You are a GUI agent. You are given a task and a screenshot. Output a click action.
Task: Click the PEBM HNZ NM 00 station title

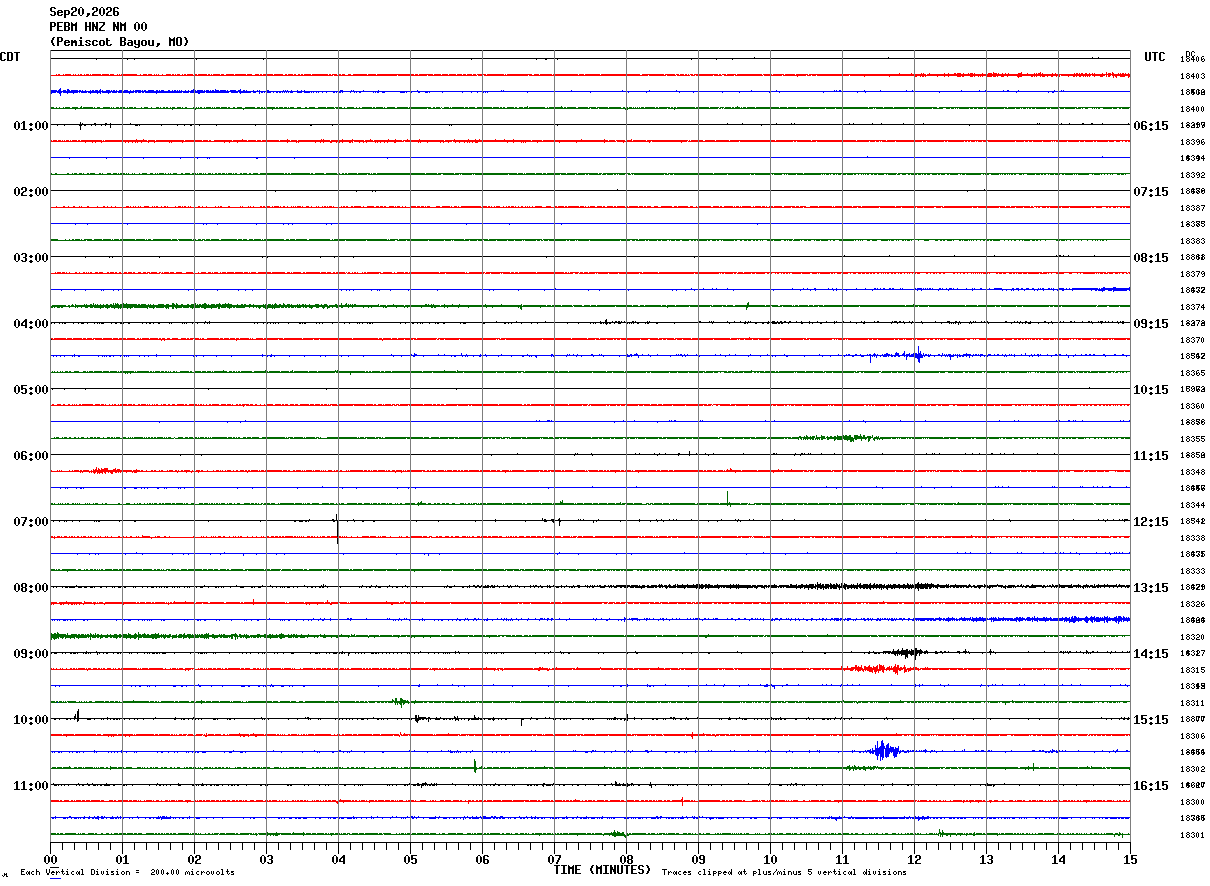pos(98,27)
